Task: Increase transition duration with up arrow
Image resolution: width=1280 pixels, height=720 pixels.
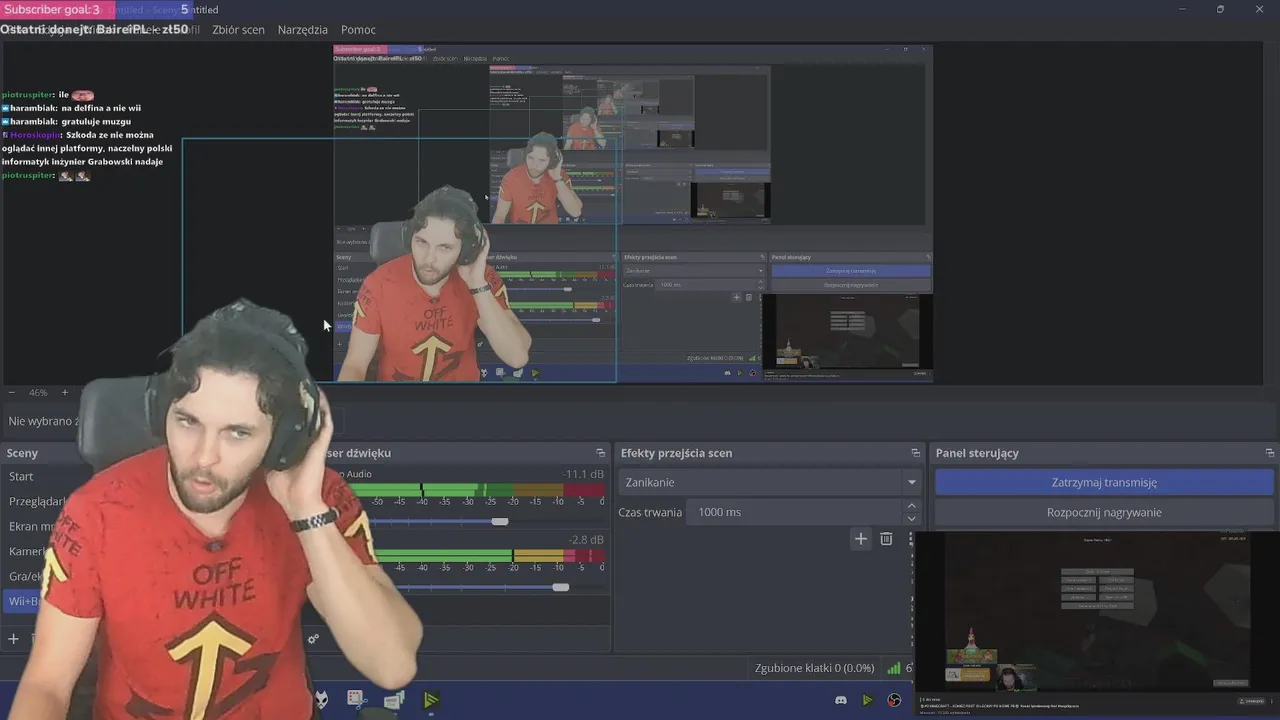Action: pos(911,506)
